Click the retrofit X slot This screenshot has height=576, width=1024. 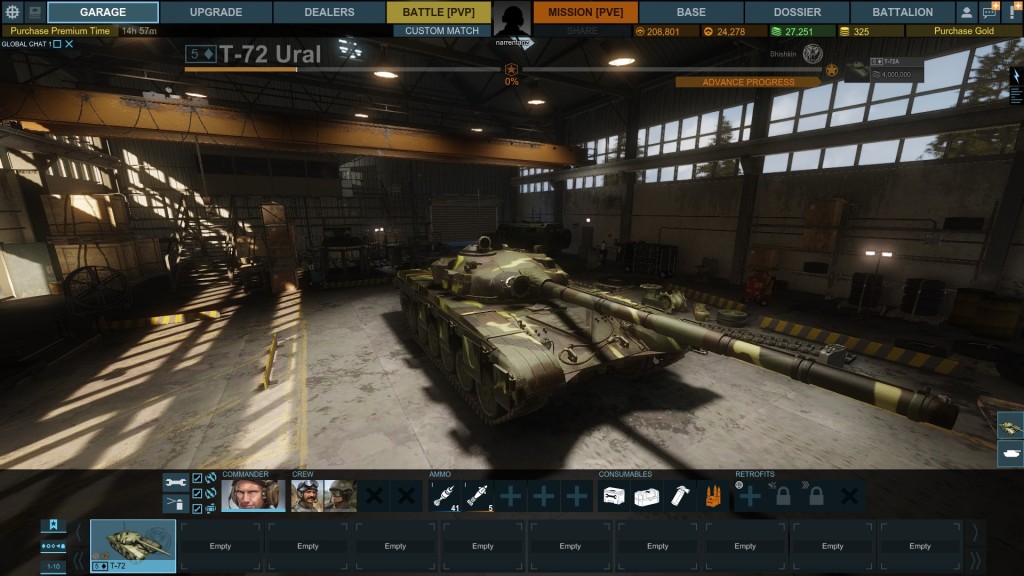coord(850,496)
